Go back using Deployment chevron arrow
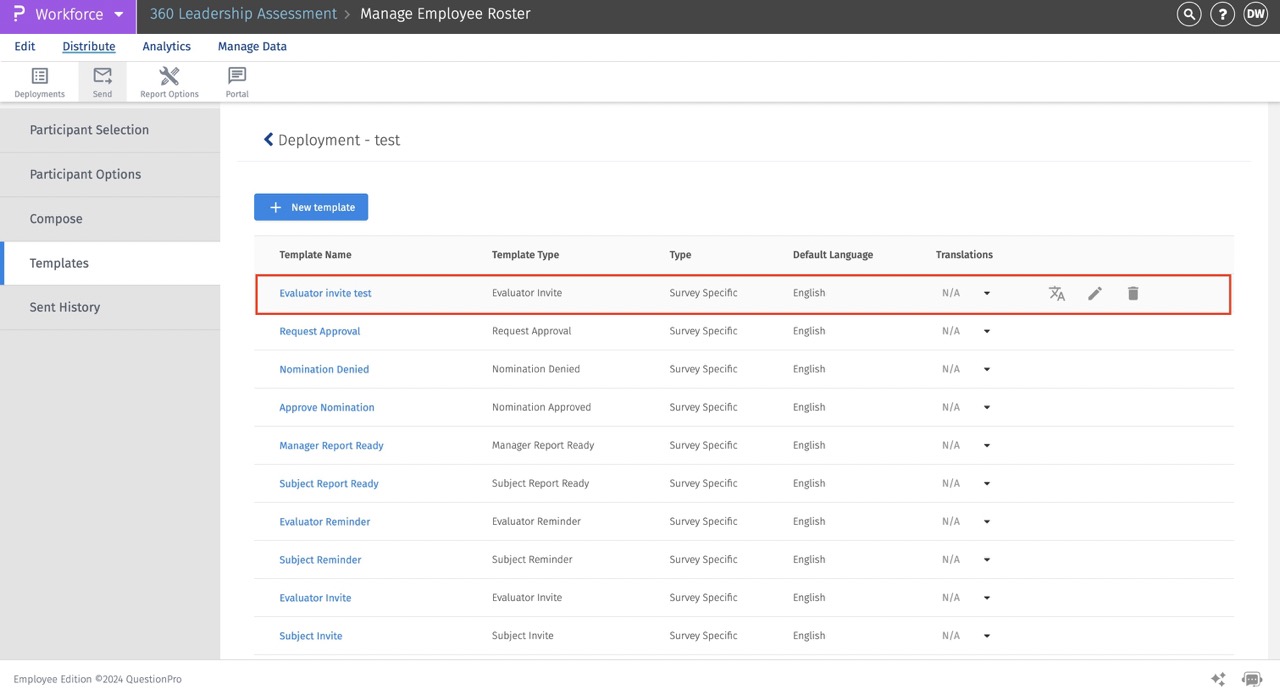The image size is (1280, 695). point(268,140)
